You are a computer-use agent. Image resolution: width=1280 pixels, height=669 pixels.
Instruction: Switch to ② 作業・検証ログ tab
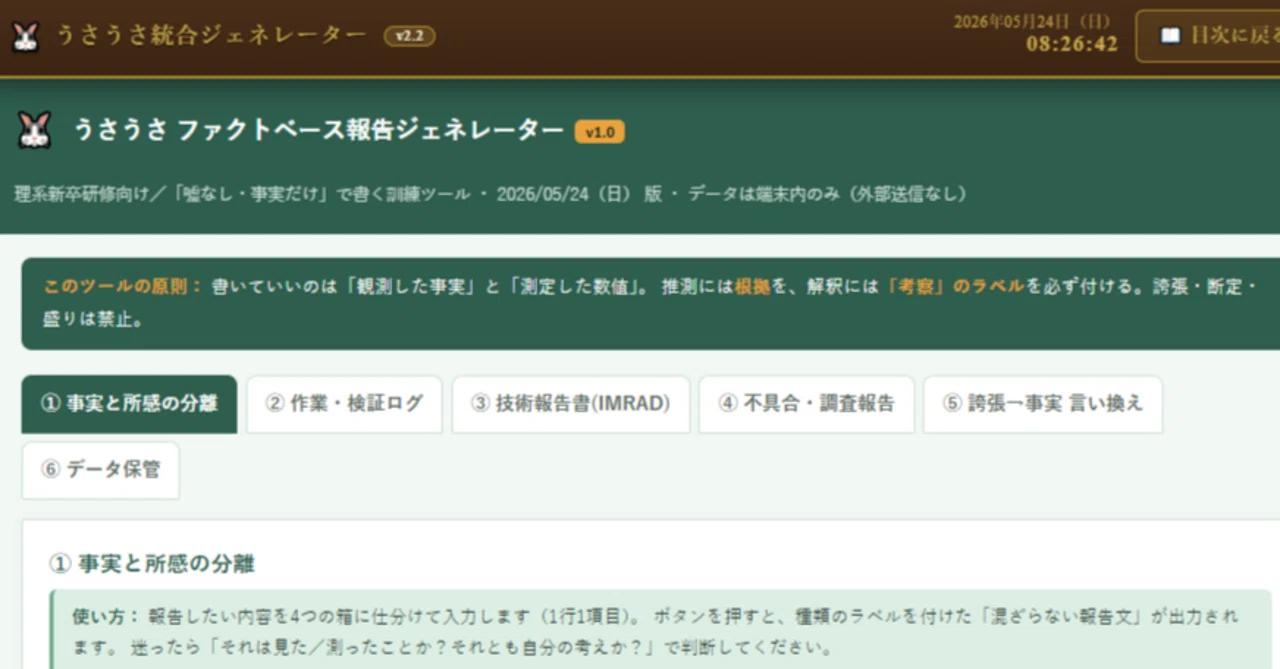pyautogui.click(x=344, y=404)
